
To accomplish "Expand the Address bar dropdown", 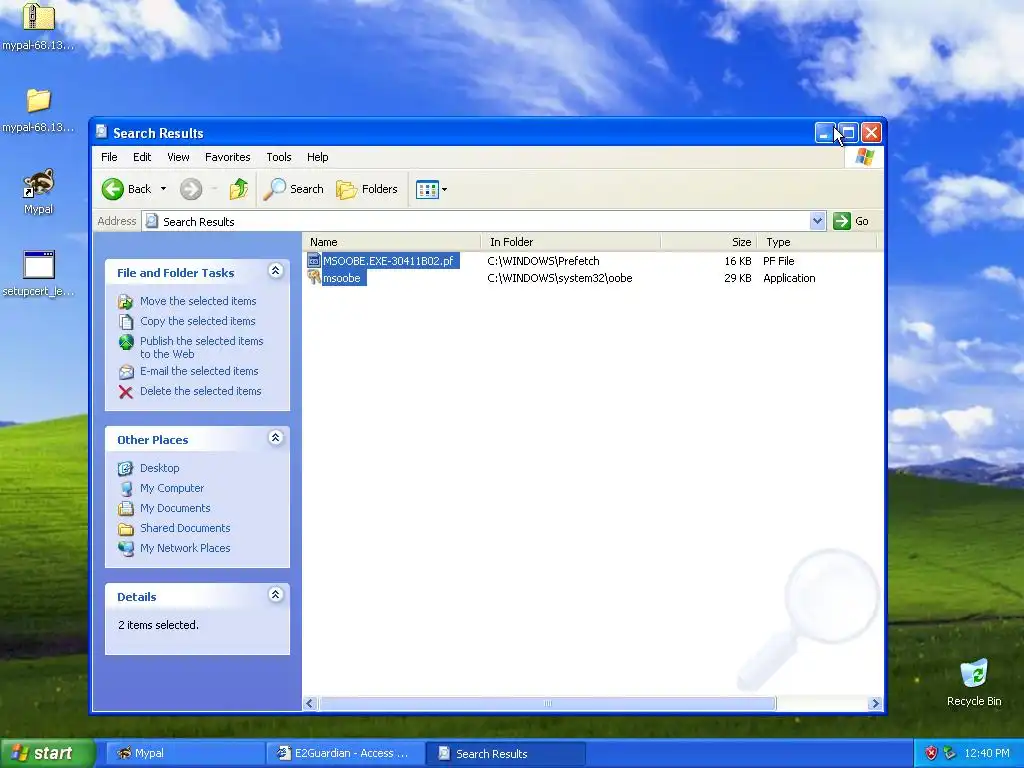I will 818,221.
